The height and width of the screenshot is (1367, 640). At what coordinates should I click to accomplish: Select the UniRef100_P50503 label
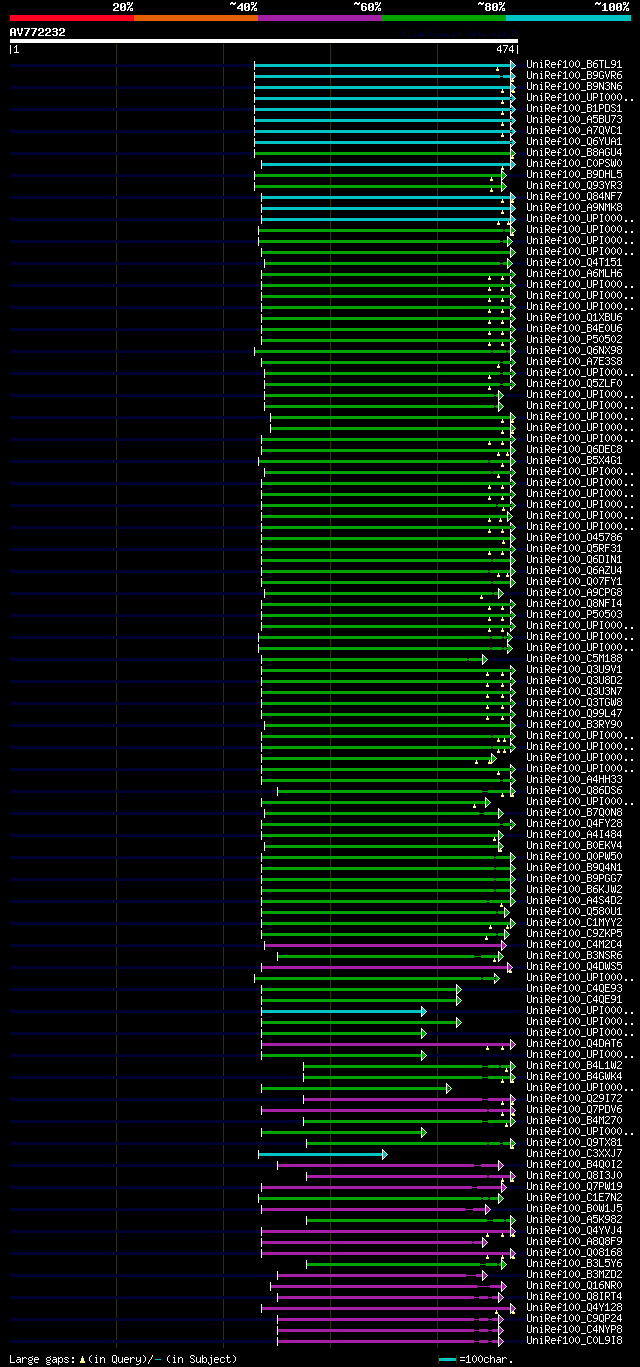pos(576,614)
